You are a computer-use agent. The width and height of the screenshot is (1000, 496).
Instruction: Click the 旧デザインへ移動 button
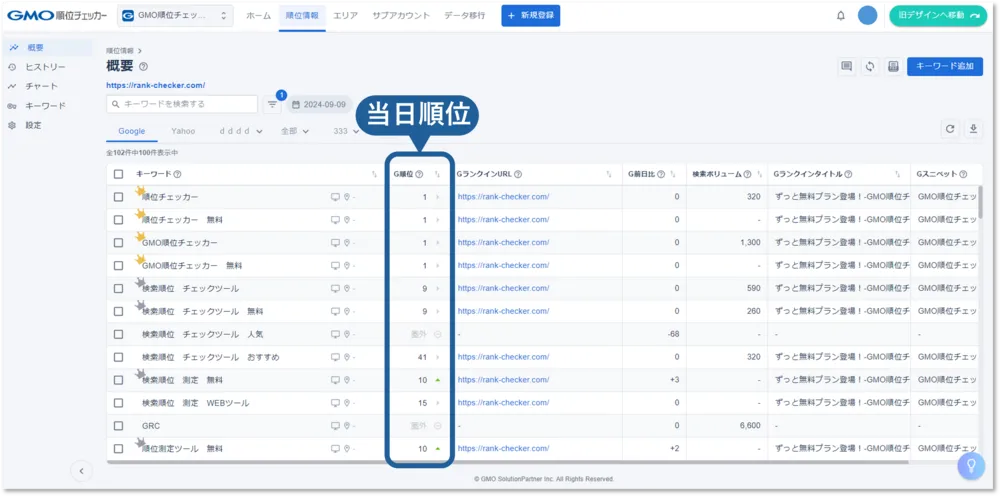pyautogui.click(x=938, y=16)
